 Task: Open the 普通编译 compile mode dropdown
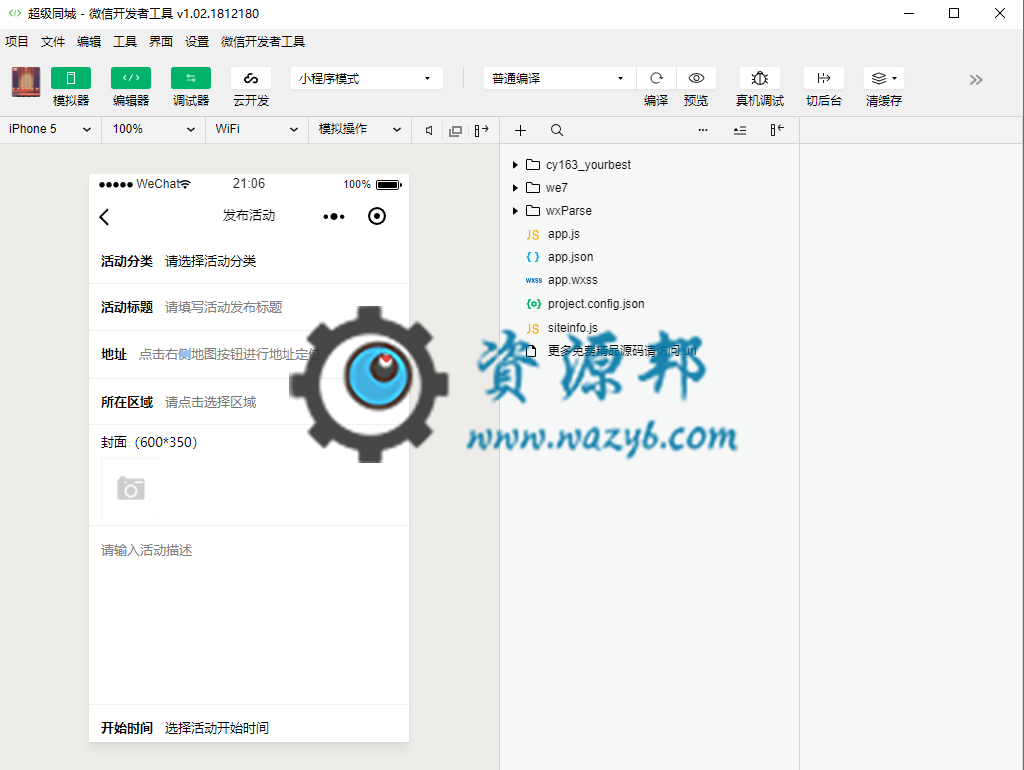[559, 78]
